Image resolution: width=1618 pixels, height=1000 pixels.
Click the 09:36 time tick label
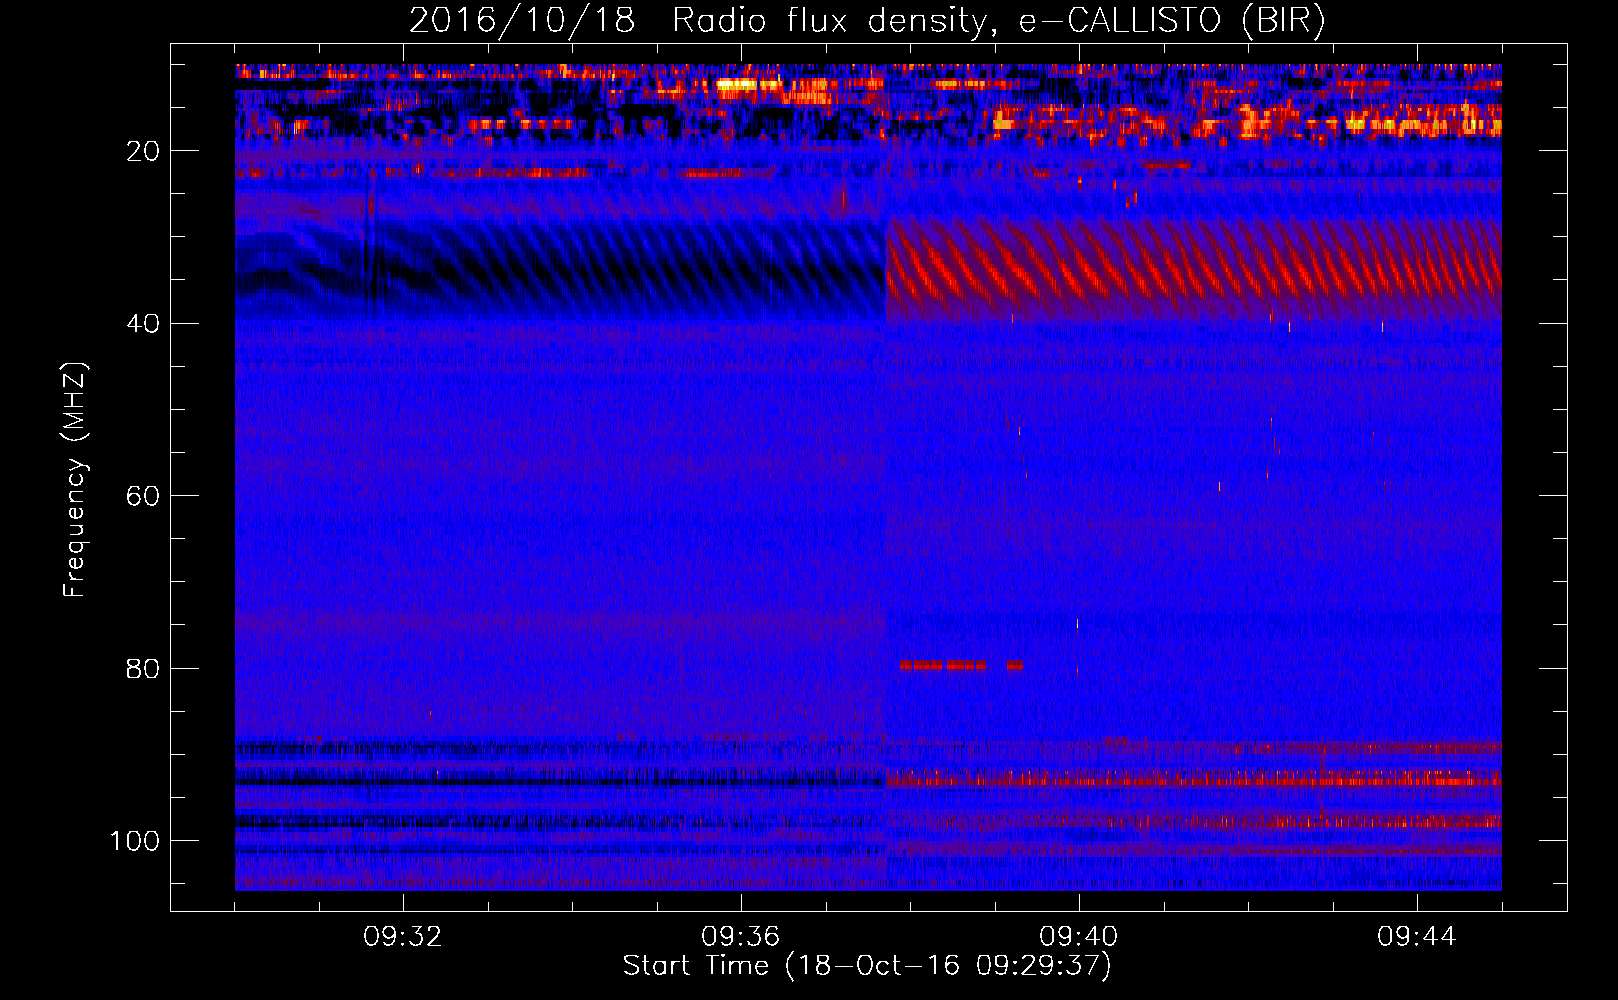pyautogui.click(x=741, y=937)
